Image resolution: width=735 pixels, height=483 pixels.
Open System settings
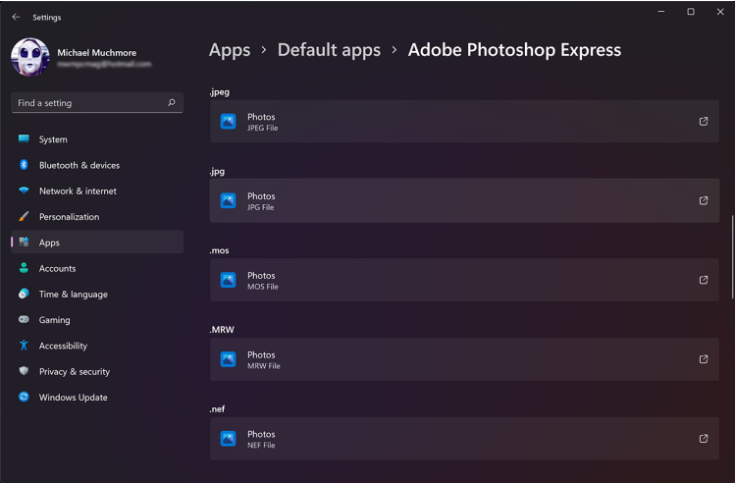click(x=97, y=139)
